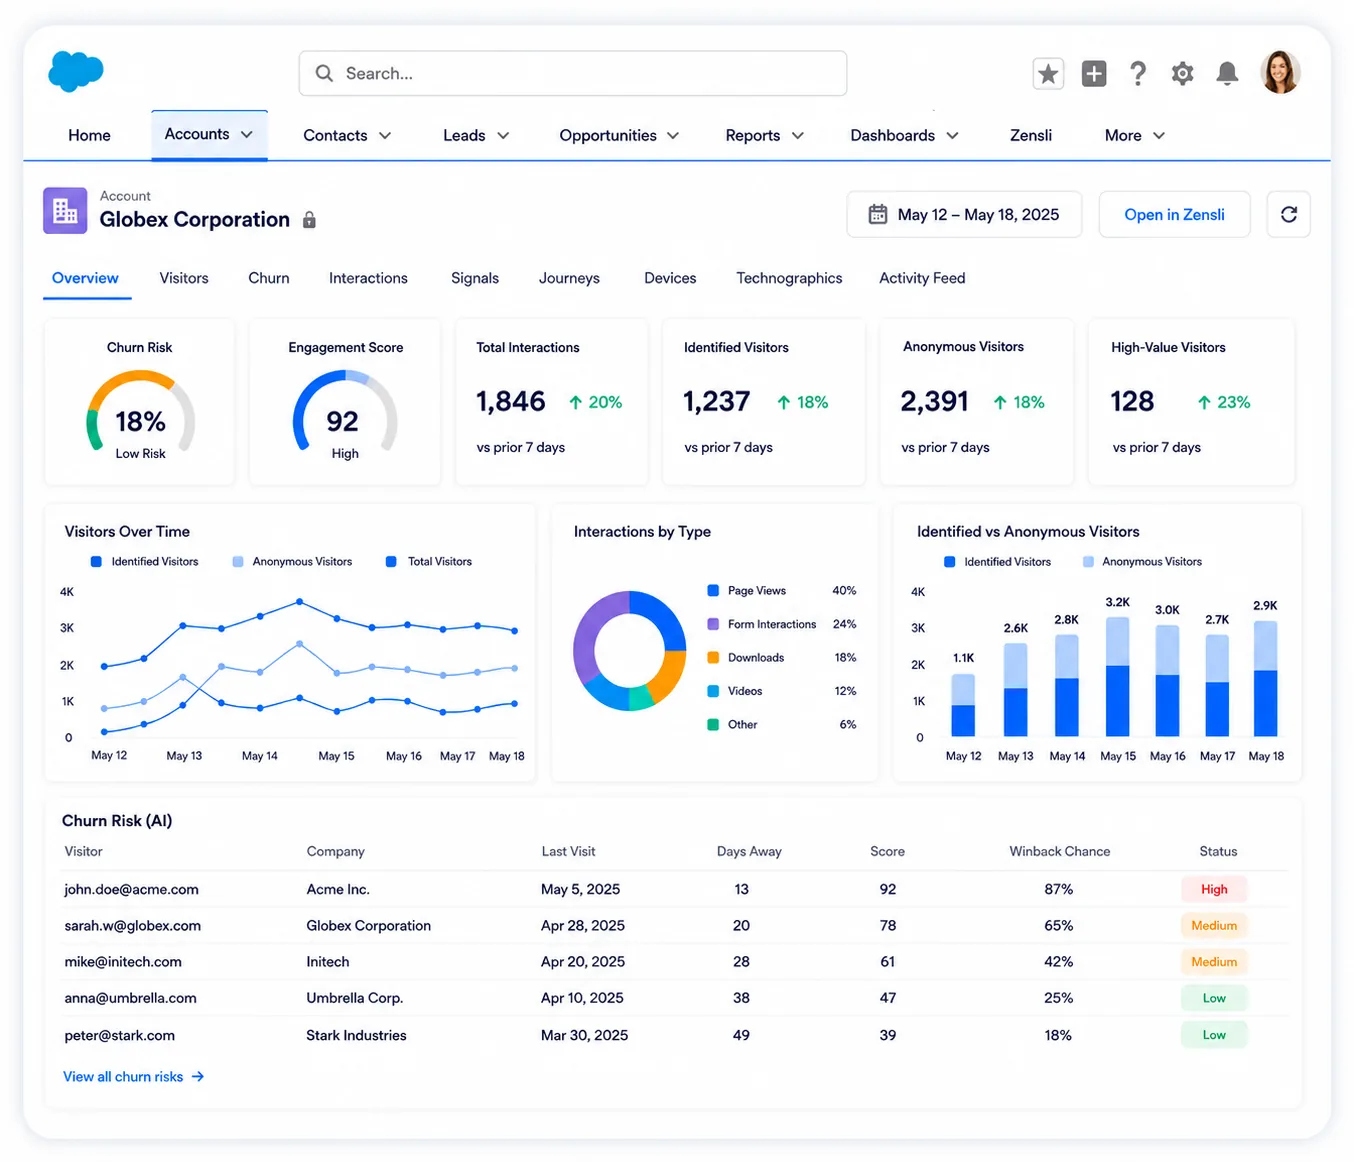The image size is (1354, 1162).
Task: Open mike@initech.com visitor
Action: pos(123,962)
